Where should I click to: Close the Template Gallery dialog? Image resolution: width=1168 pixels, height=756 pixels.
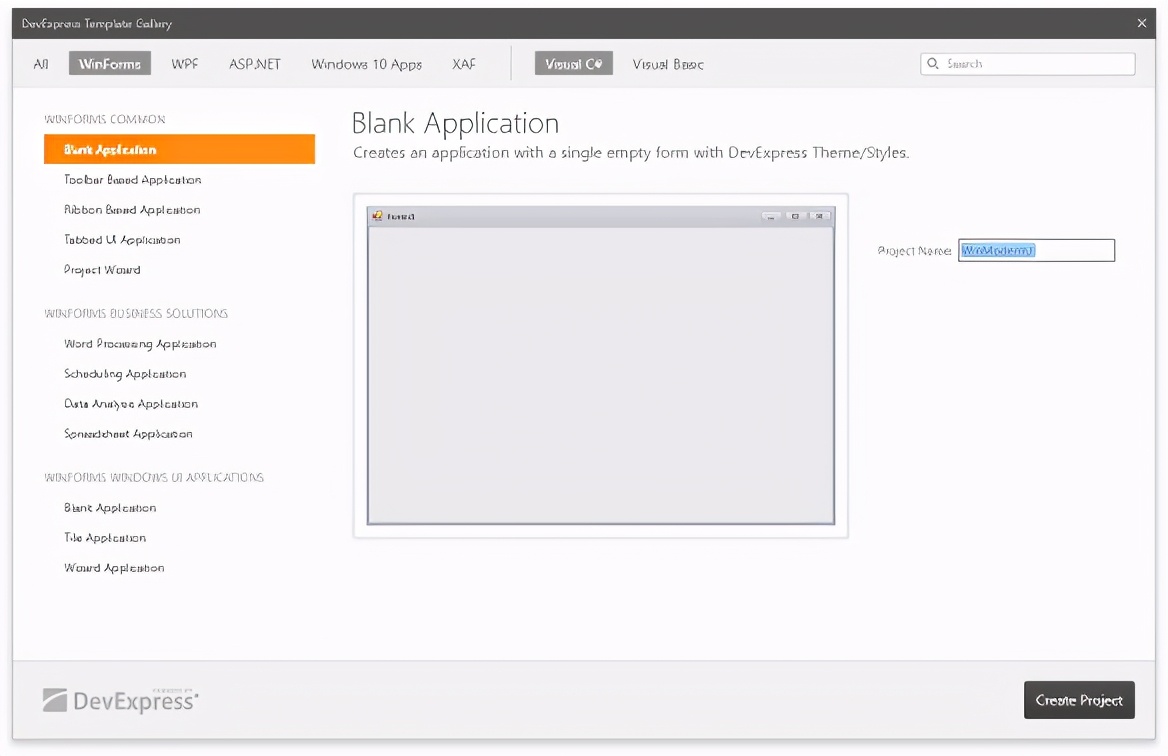1142,23
